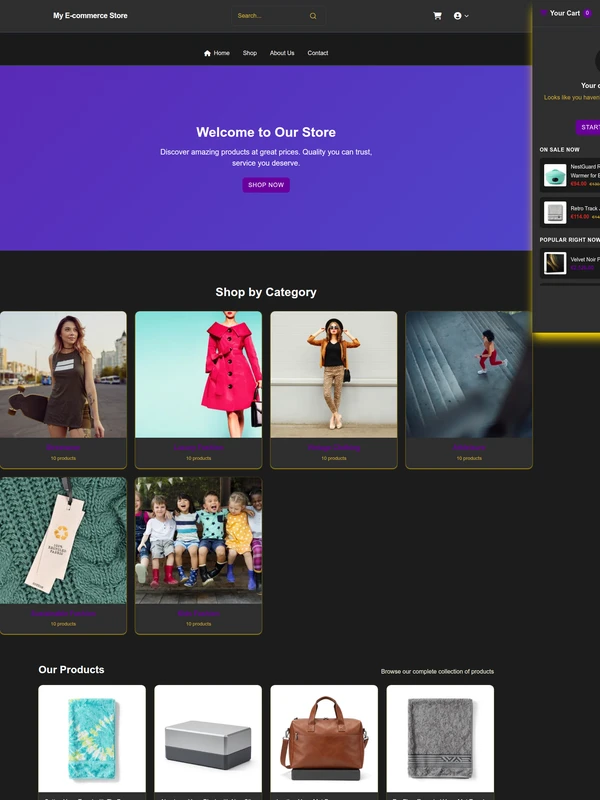Open the Velvet Noir popular item
This screenshot has height=800, width=600.
pos(570,263)
